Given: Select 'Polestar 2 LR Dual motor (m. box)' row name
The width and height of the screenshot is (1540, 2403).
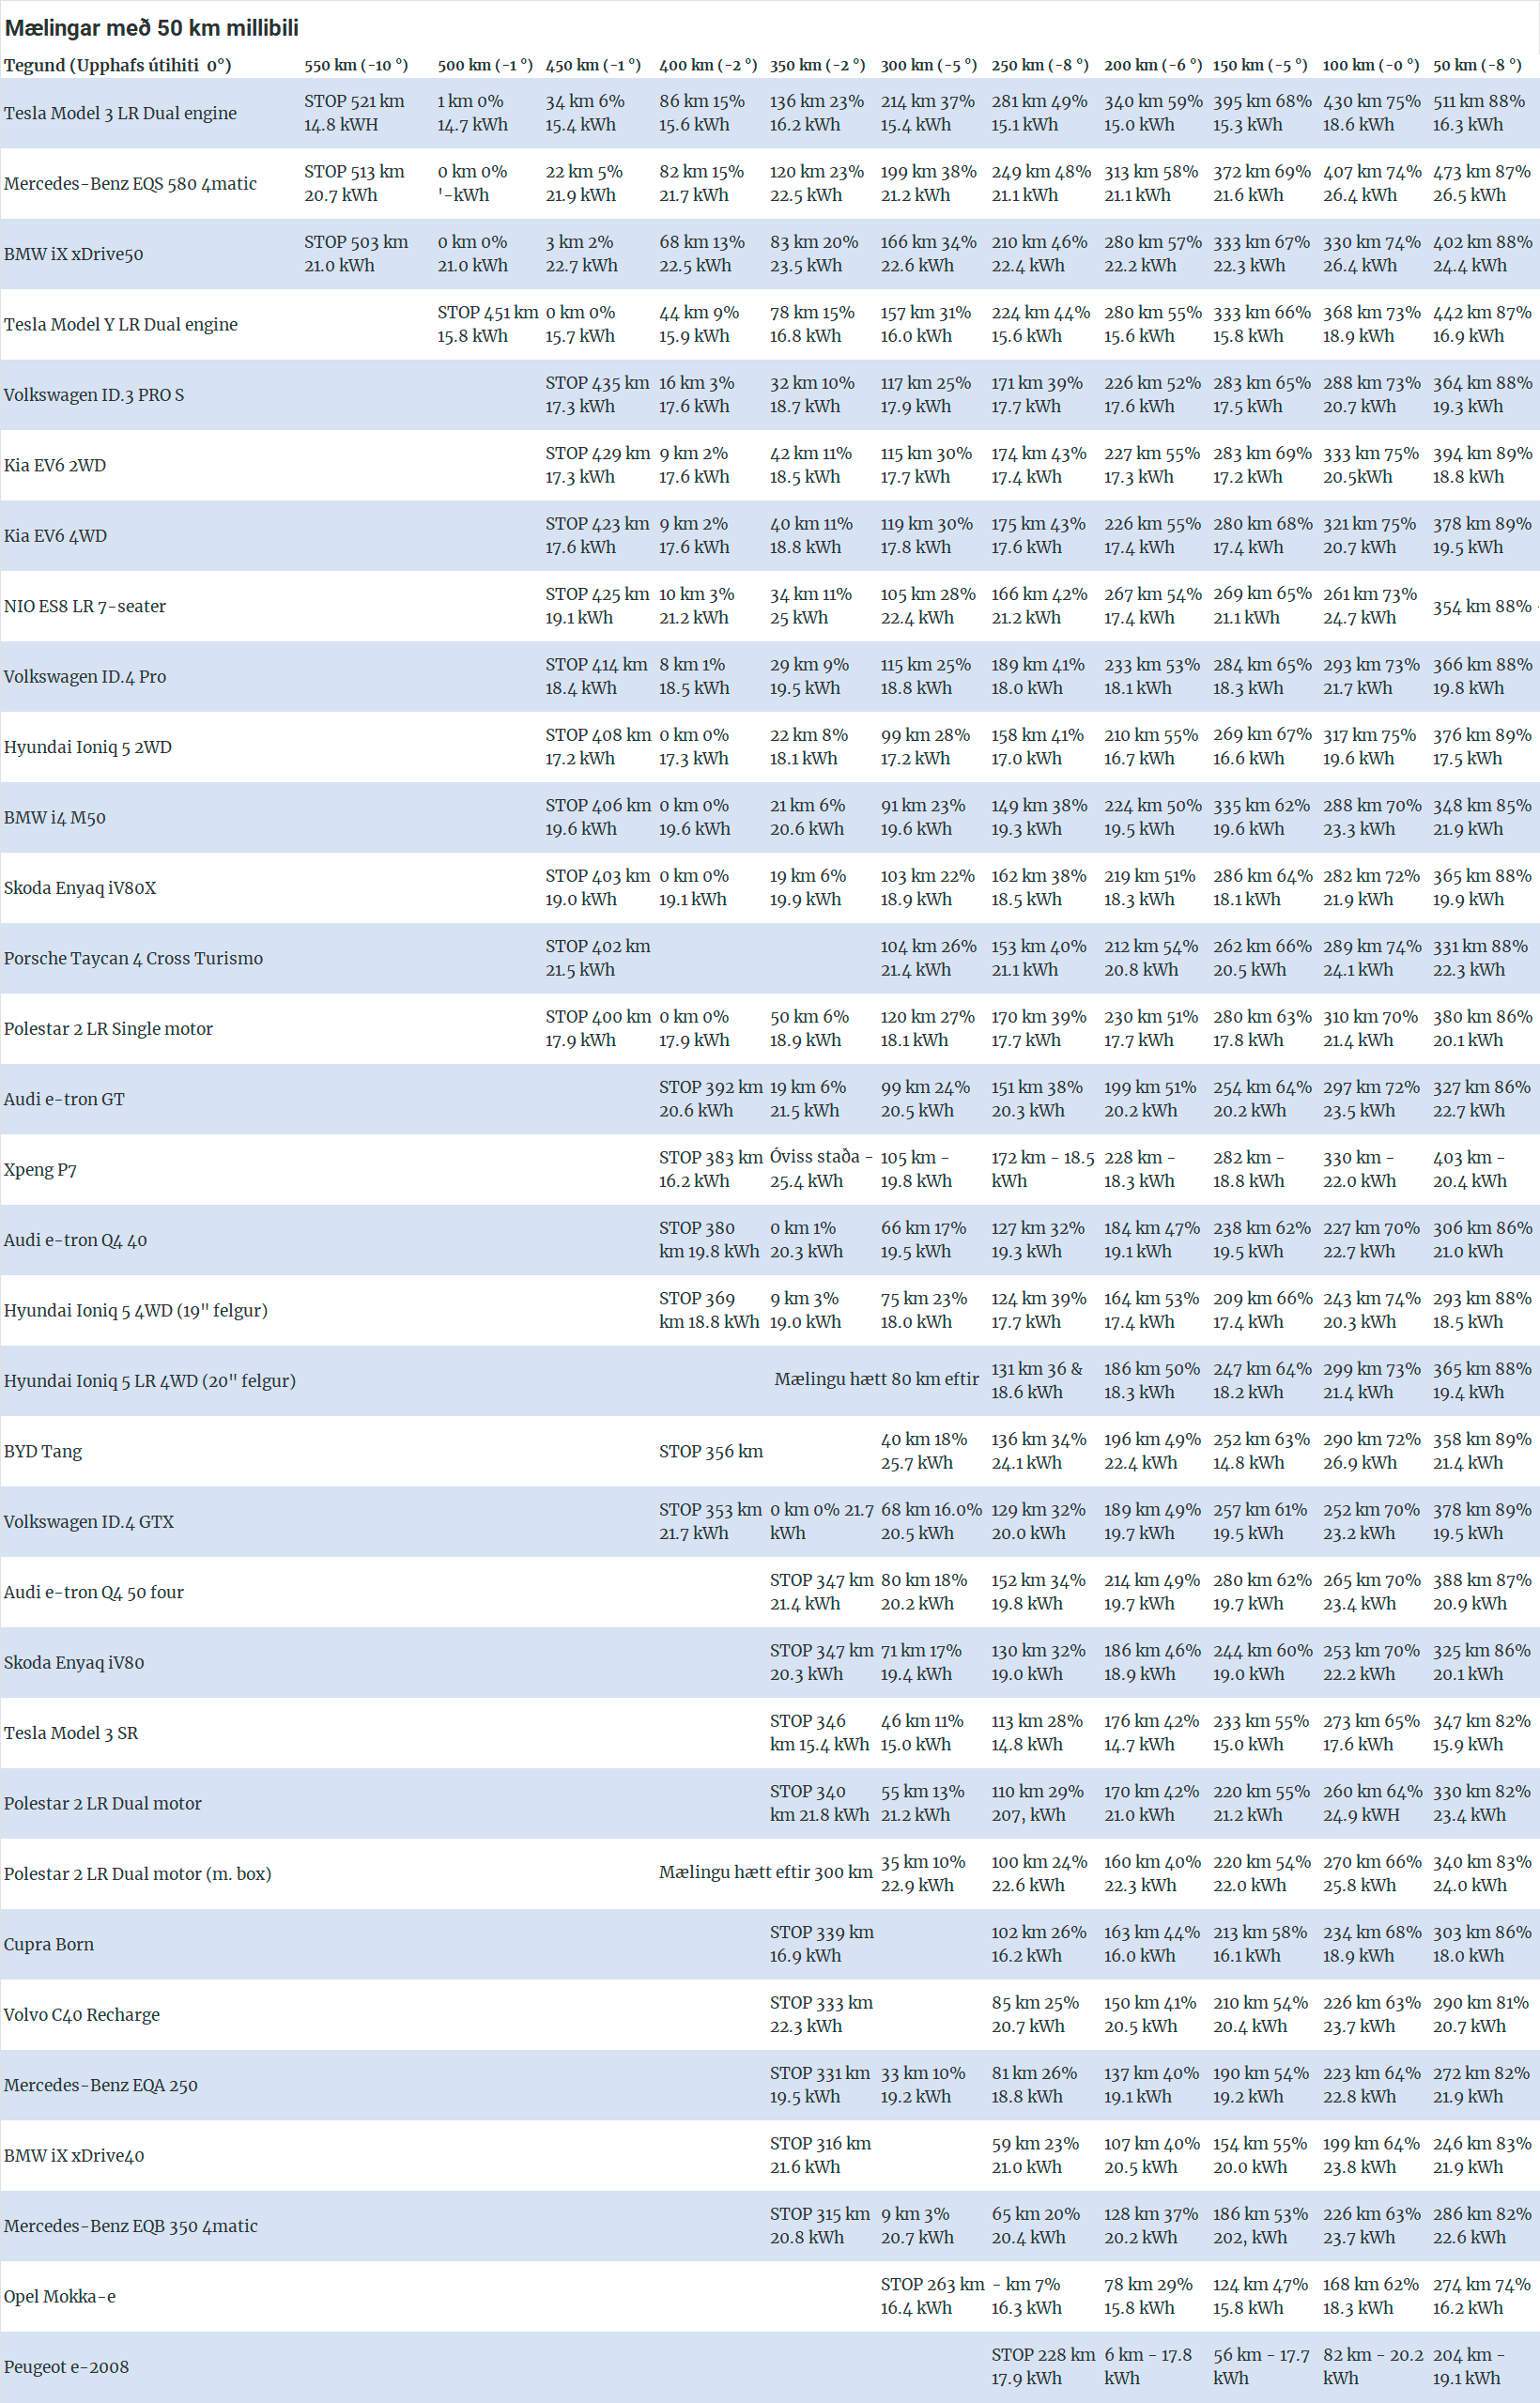Looking at the screenshot, I should 138,1874.
